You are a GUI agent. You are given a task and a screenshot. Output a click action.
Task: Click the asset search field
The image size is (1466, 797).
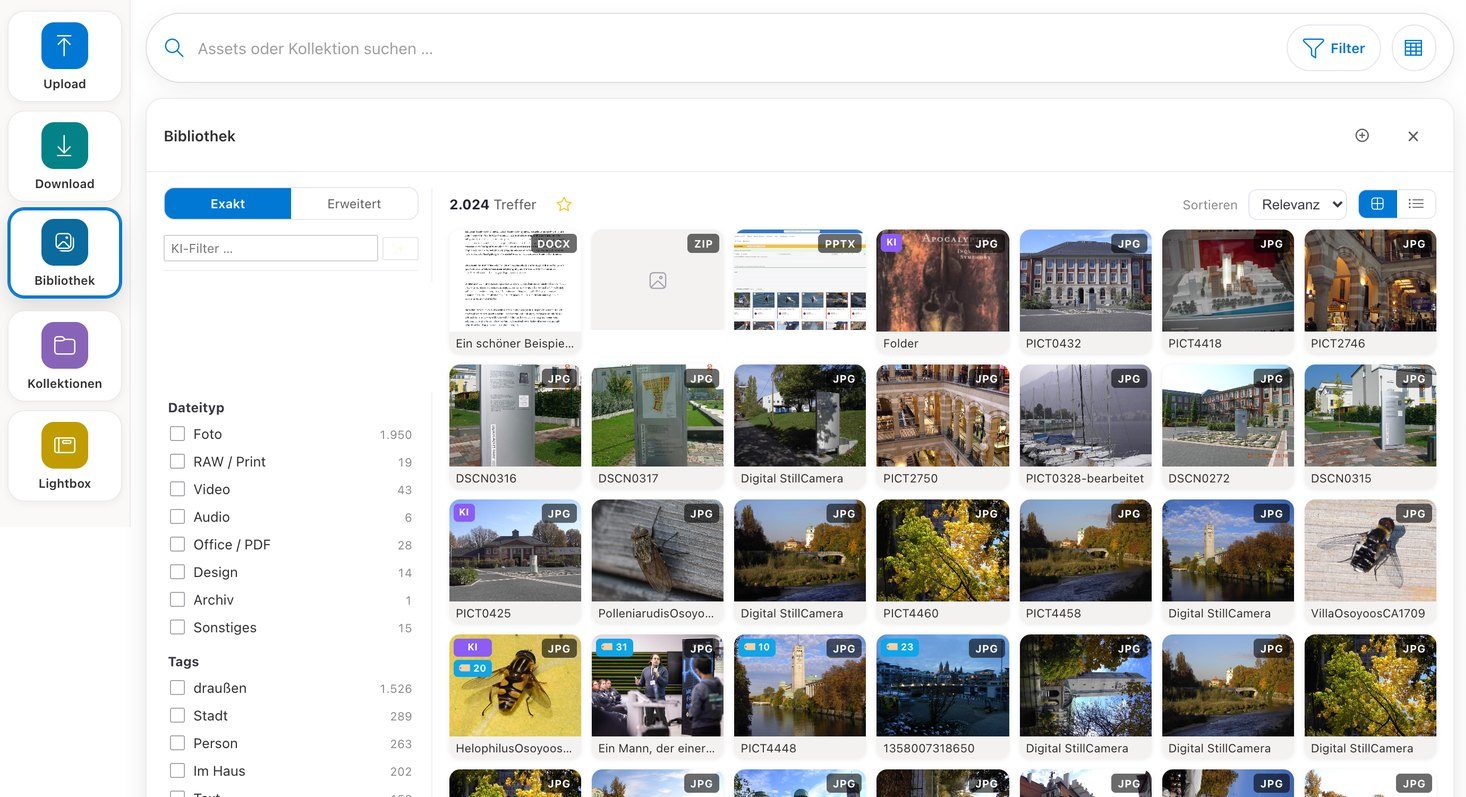click(x=735, y=48)
